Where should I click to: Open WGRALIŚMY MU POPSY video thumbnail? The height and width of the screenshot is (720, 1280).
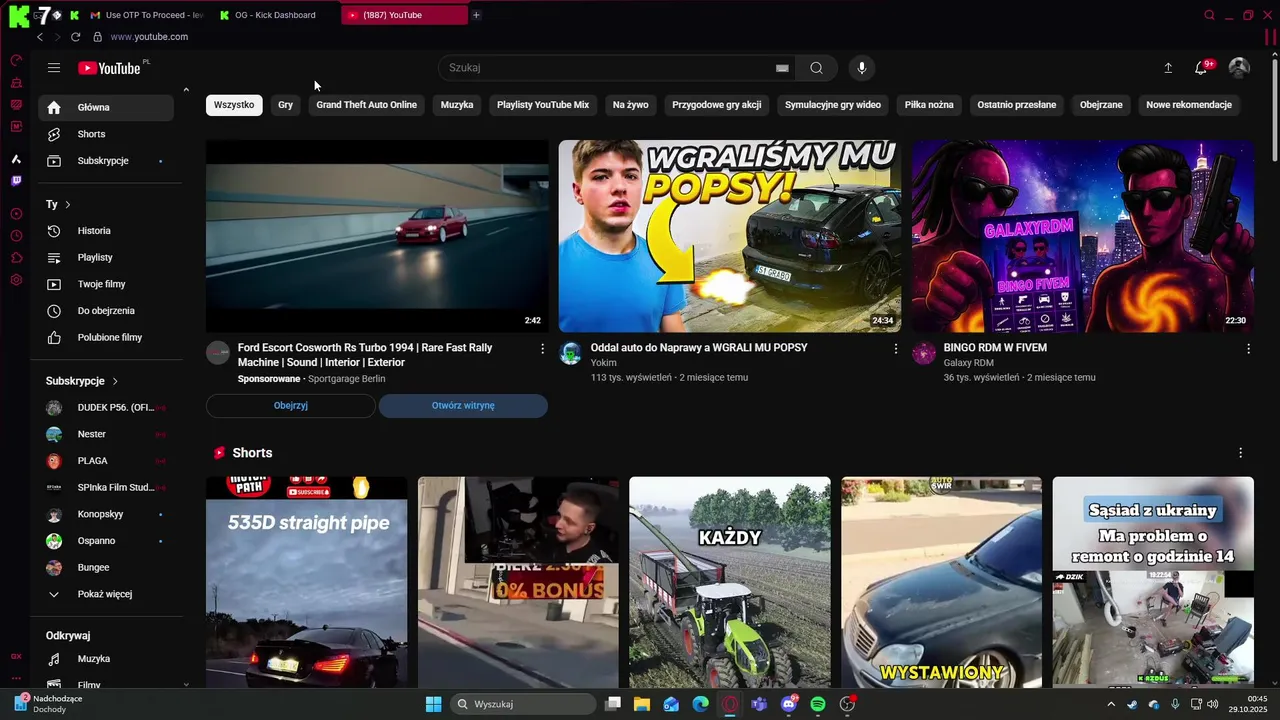[730, 236]
